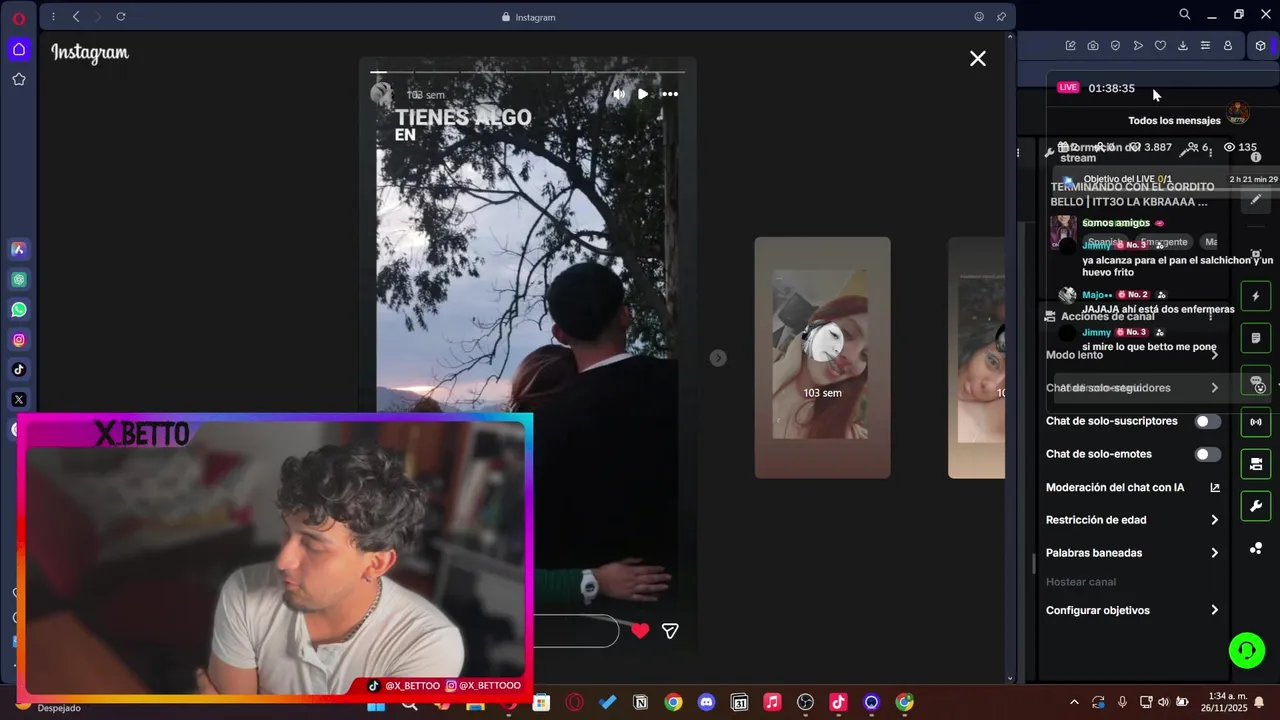Open the extensions cube icon
This screenshot has height=720, width=1280.
point(1260,46)
